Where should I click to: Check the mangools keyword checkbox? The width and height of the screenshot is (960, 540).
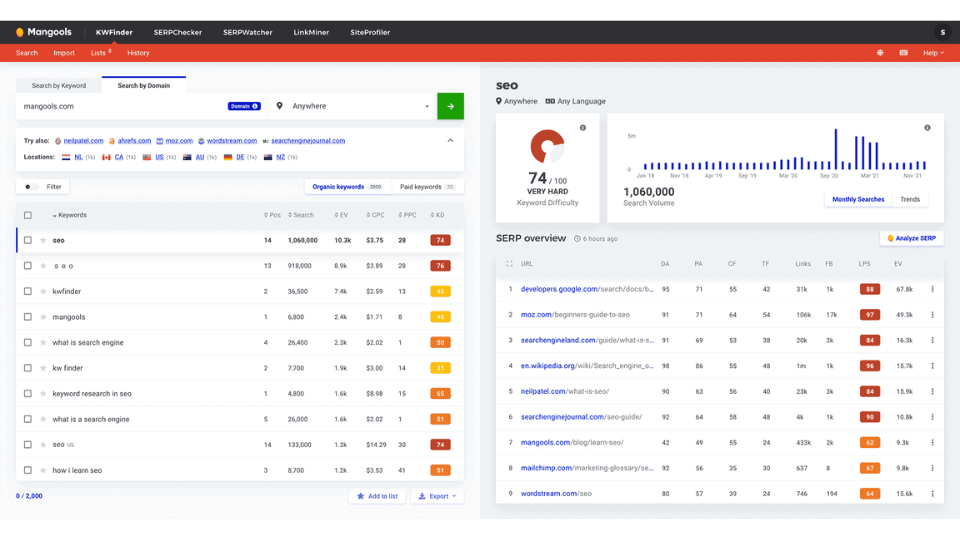tap(28, 317)
